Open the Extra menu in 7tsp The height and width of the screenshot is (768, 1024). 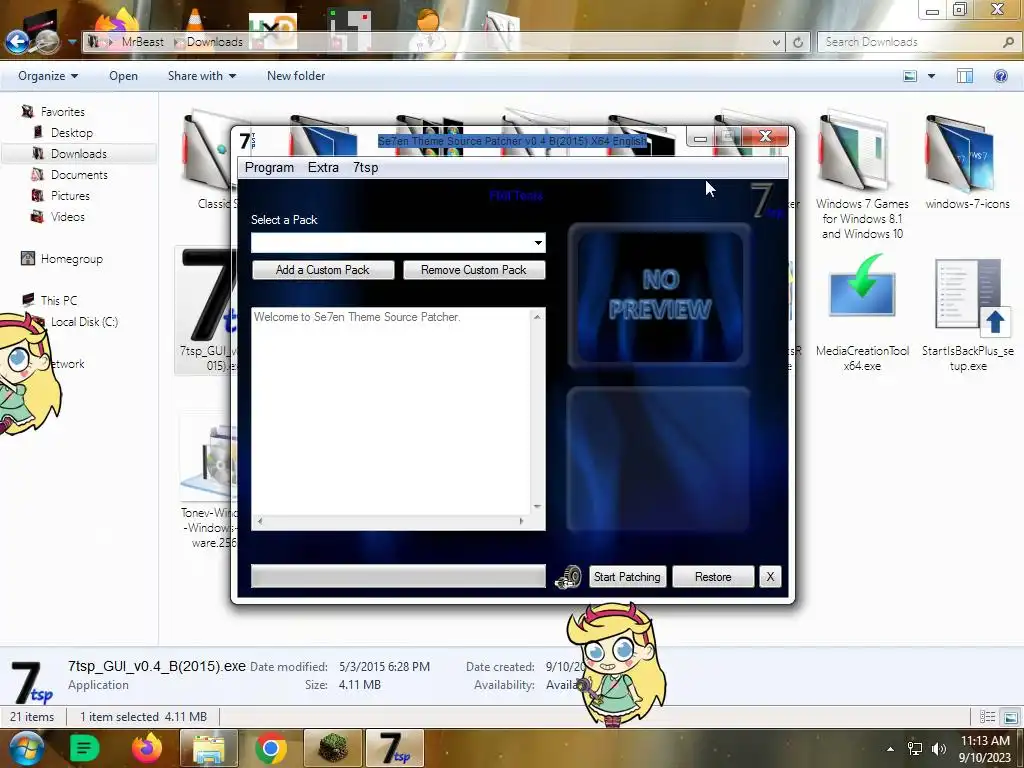tap(323, 168)
